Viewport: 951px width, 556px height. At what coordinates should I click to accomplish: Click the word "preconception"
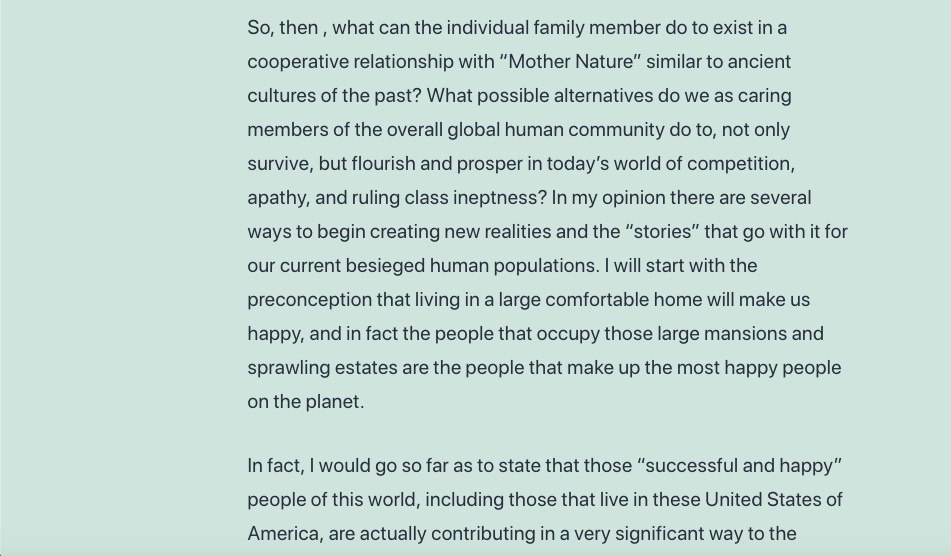coord(309,300)
